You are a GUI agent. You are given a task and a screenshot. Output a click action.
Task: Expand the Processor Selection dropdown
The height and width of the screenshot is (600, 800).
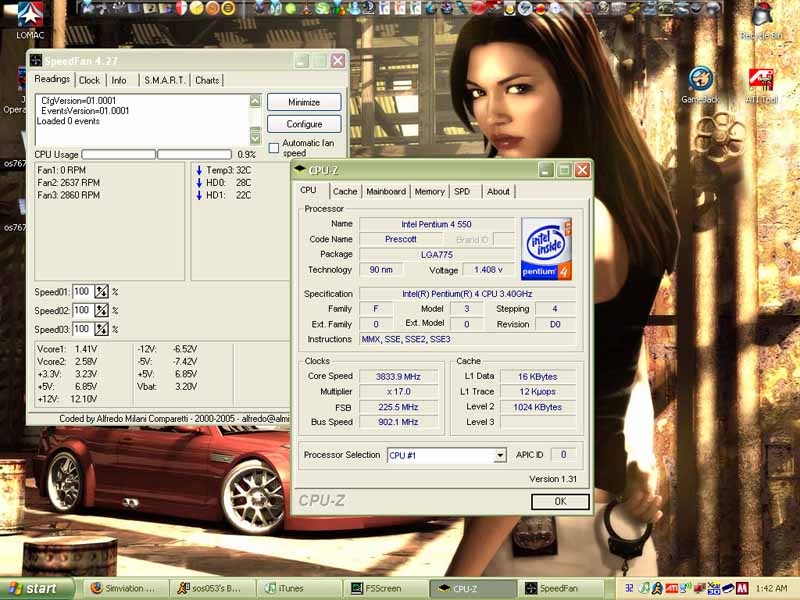click(500, 455)
